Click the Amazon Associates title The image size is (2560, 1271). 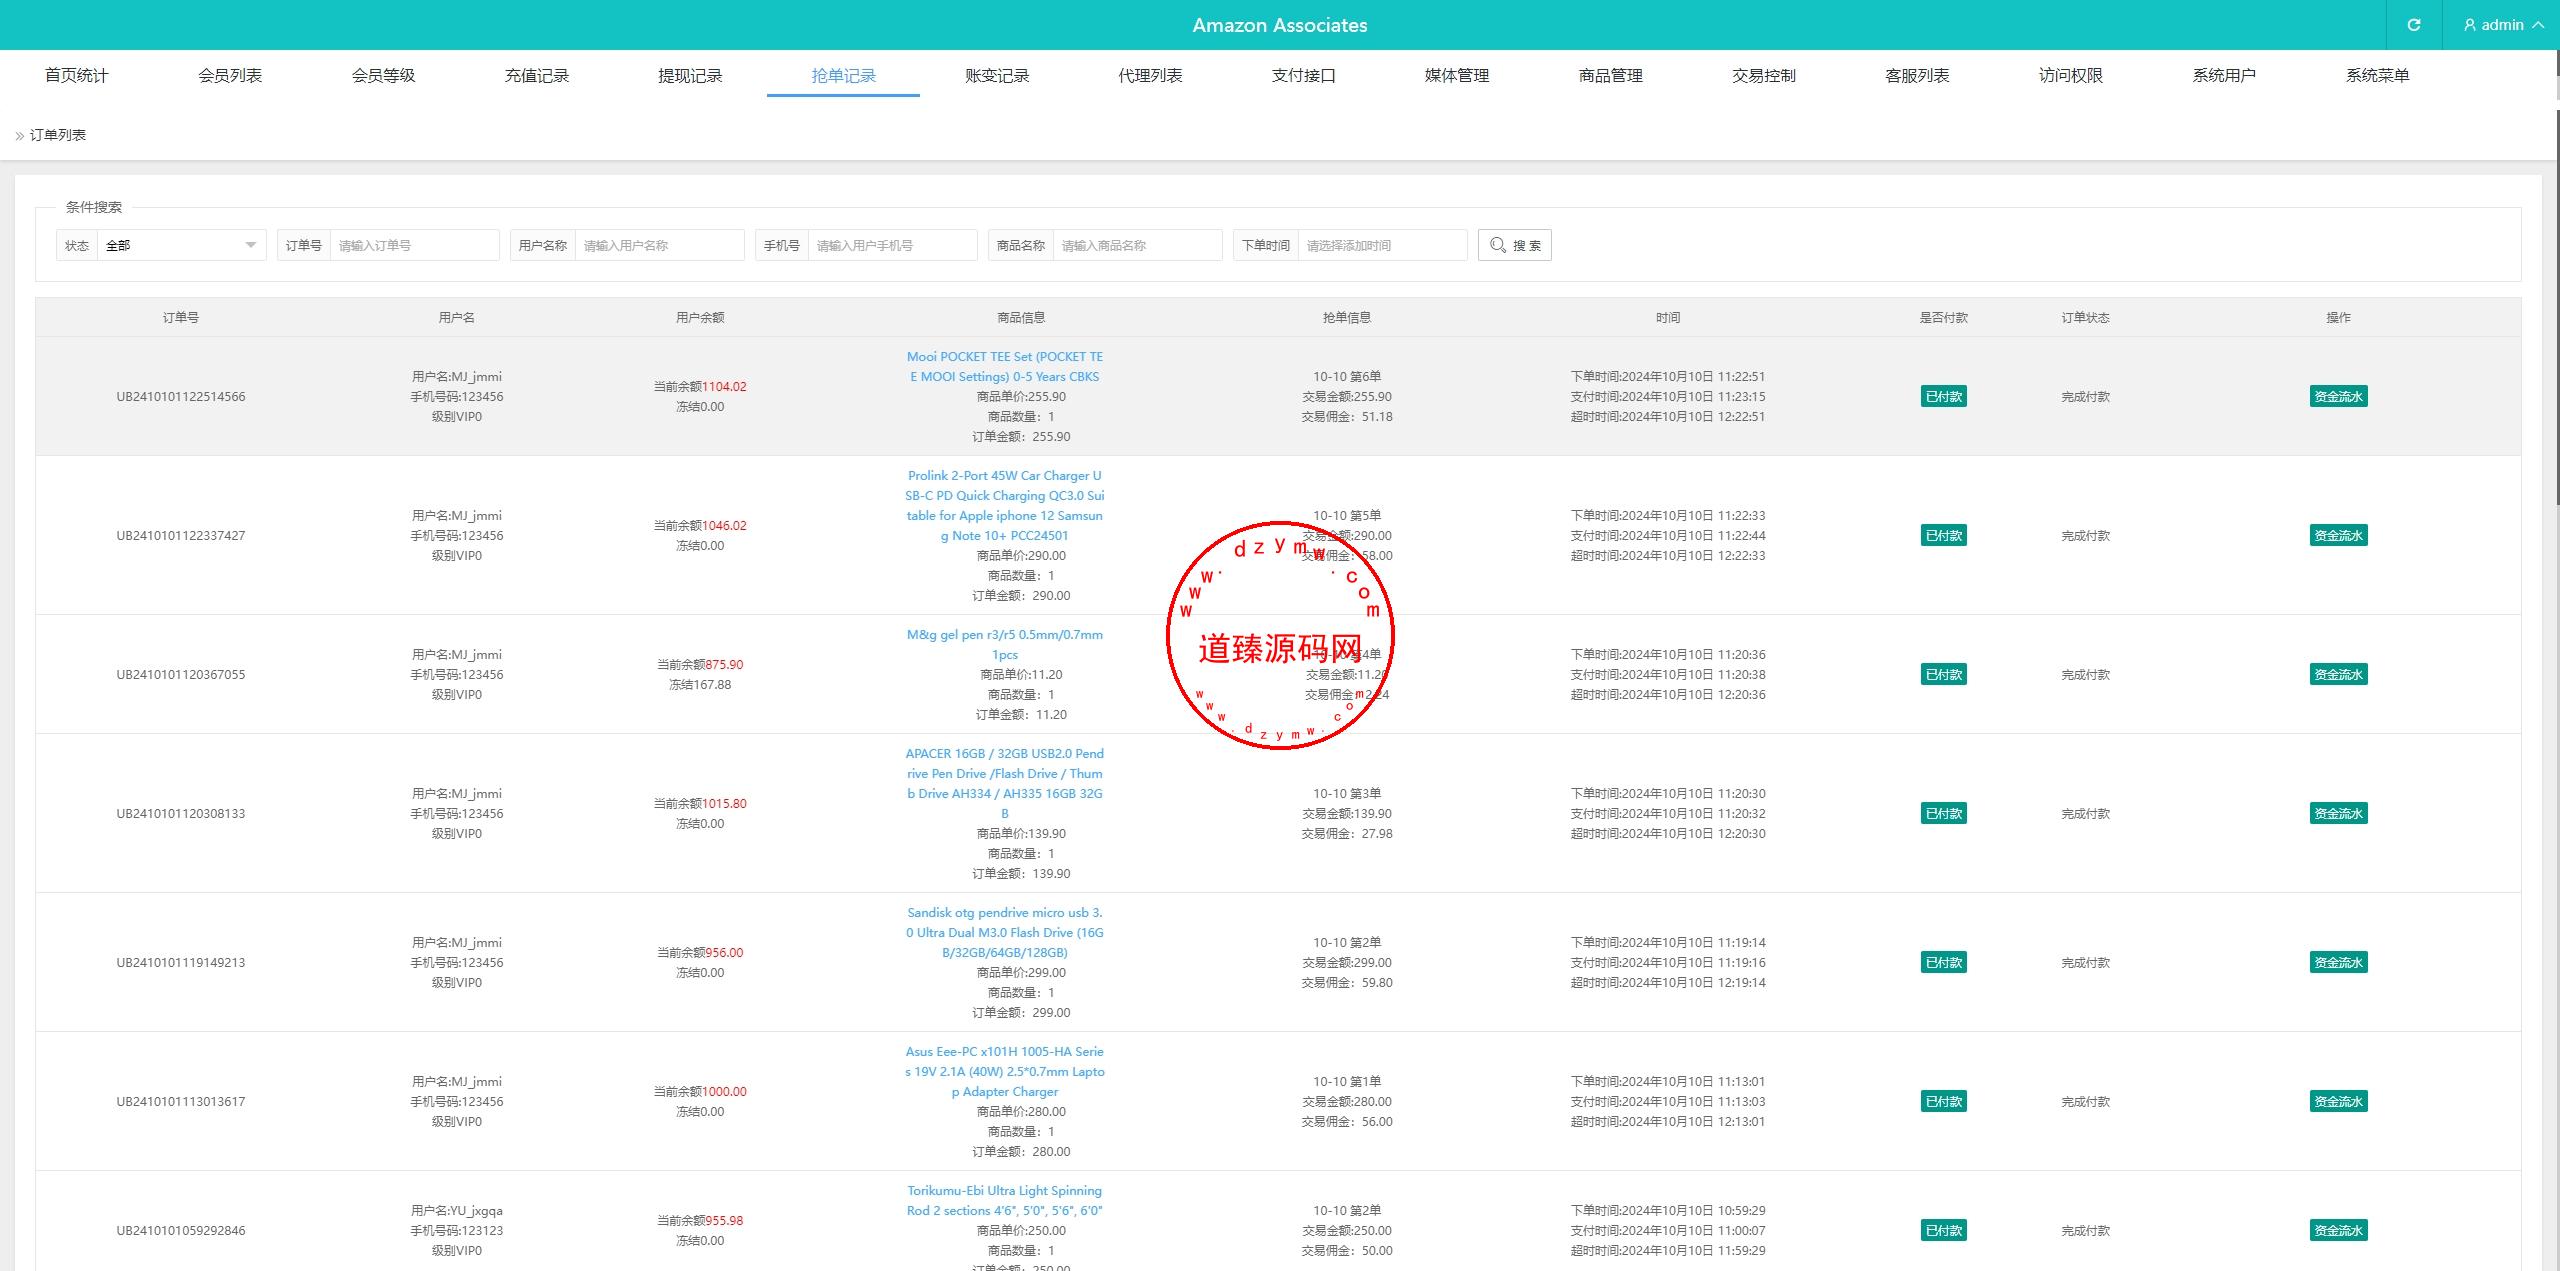tap(1280, 25)
